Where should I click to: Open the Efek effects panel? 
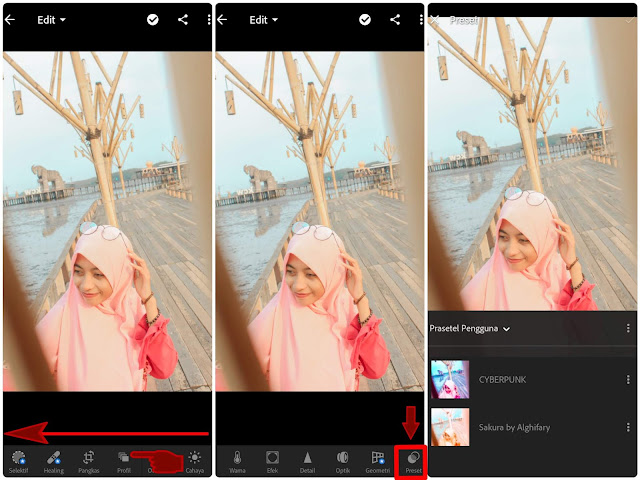pyautogui.click(x=272, y=462)
